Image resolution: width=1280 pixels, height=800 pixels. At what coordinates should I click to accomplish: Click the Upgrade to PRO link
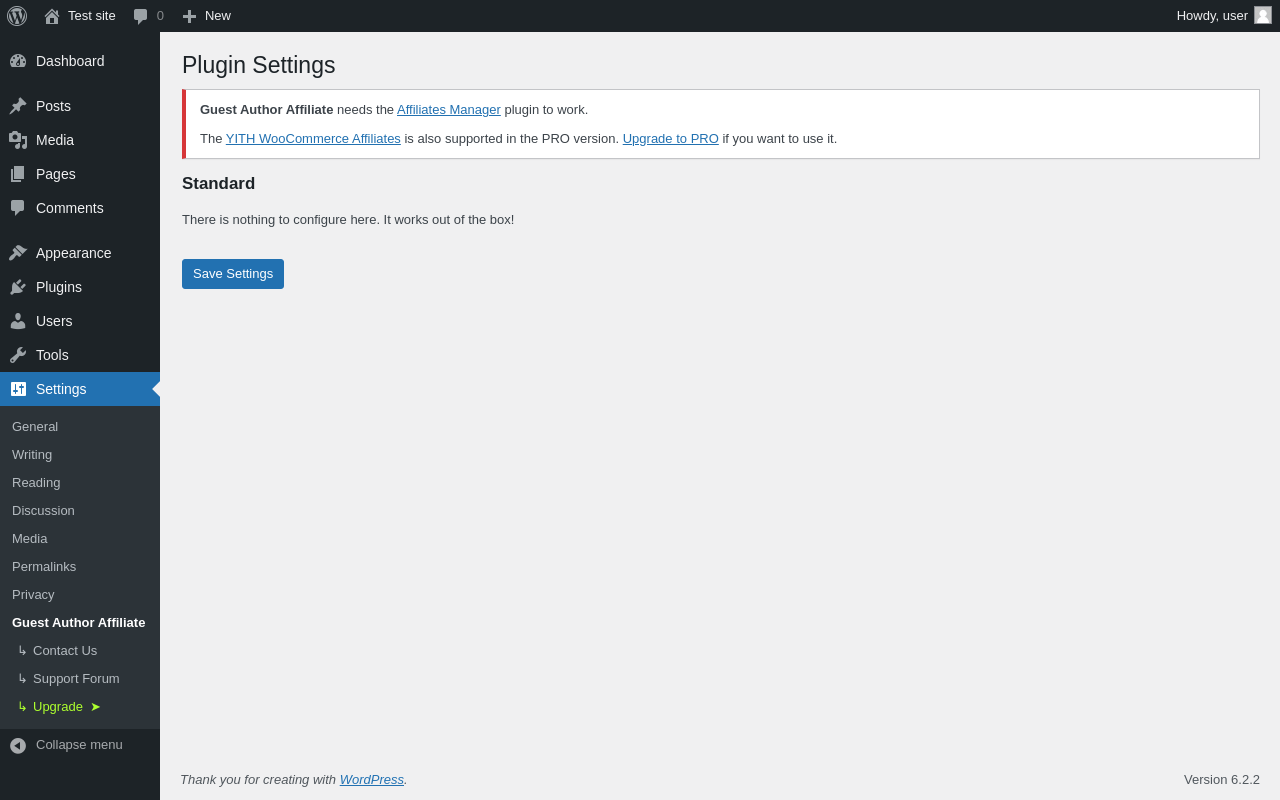click(671, 139)
